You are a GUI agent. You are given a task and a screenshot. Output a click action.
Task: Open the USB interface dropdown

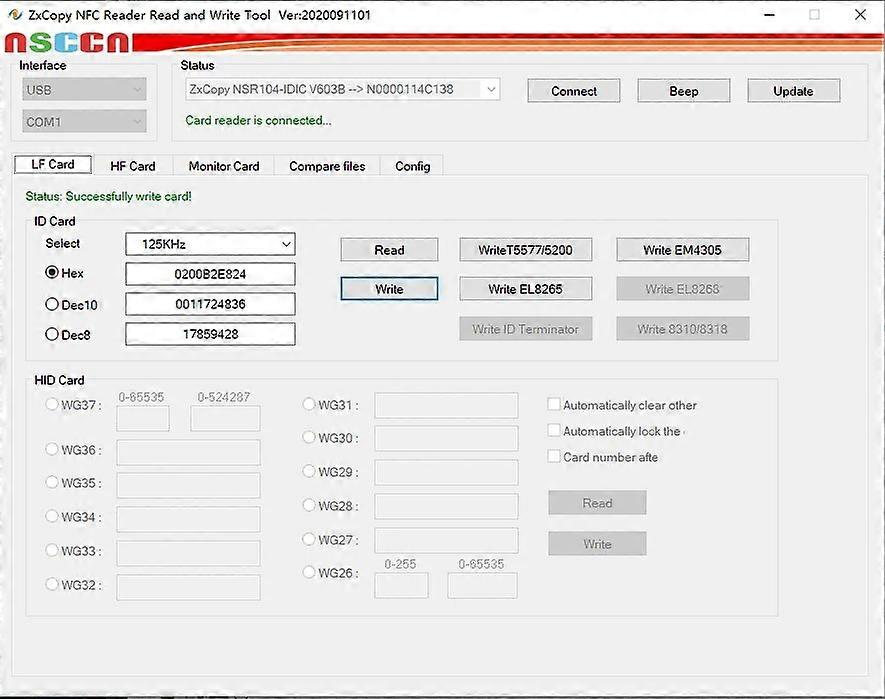[x=85, y=90]
